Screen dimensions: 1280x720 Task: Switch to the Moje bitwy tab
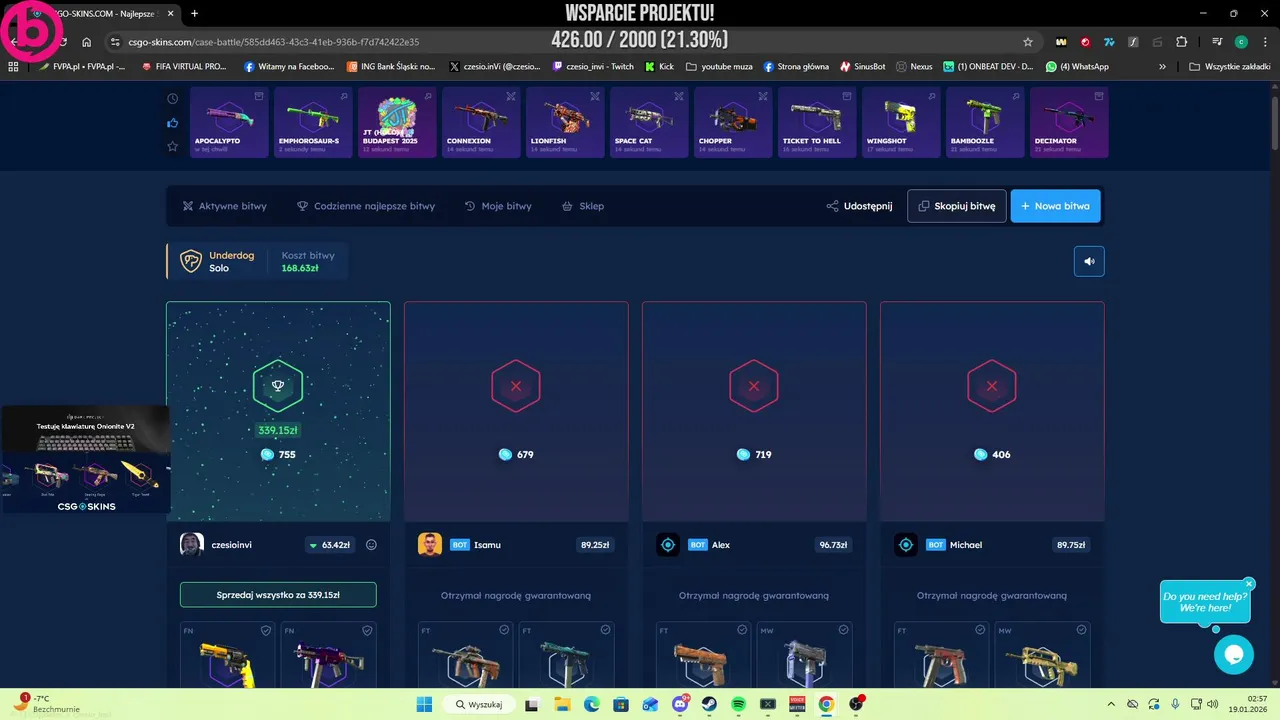coord(498,206)
